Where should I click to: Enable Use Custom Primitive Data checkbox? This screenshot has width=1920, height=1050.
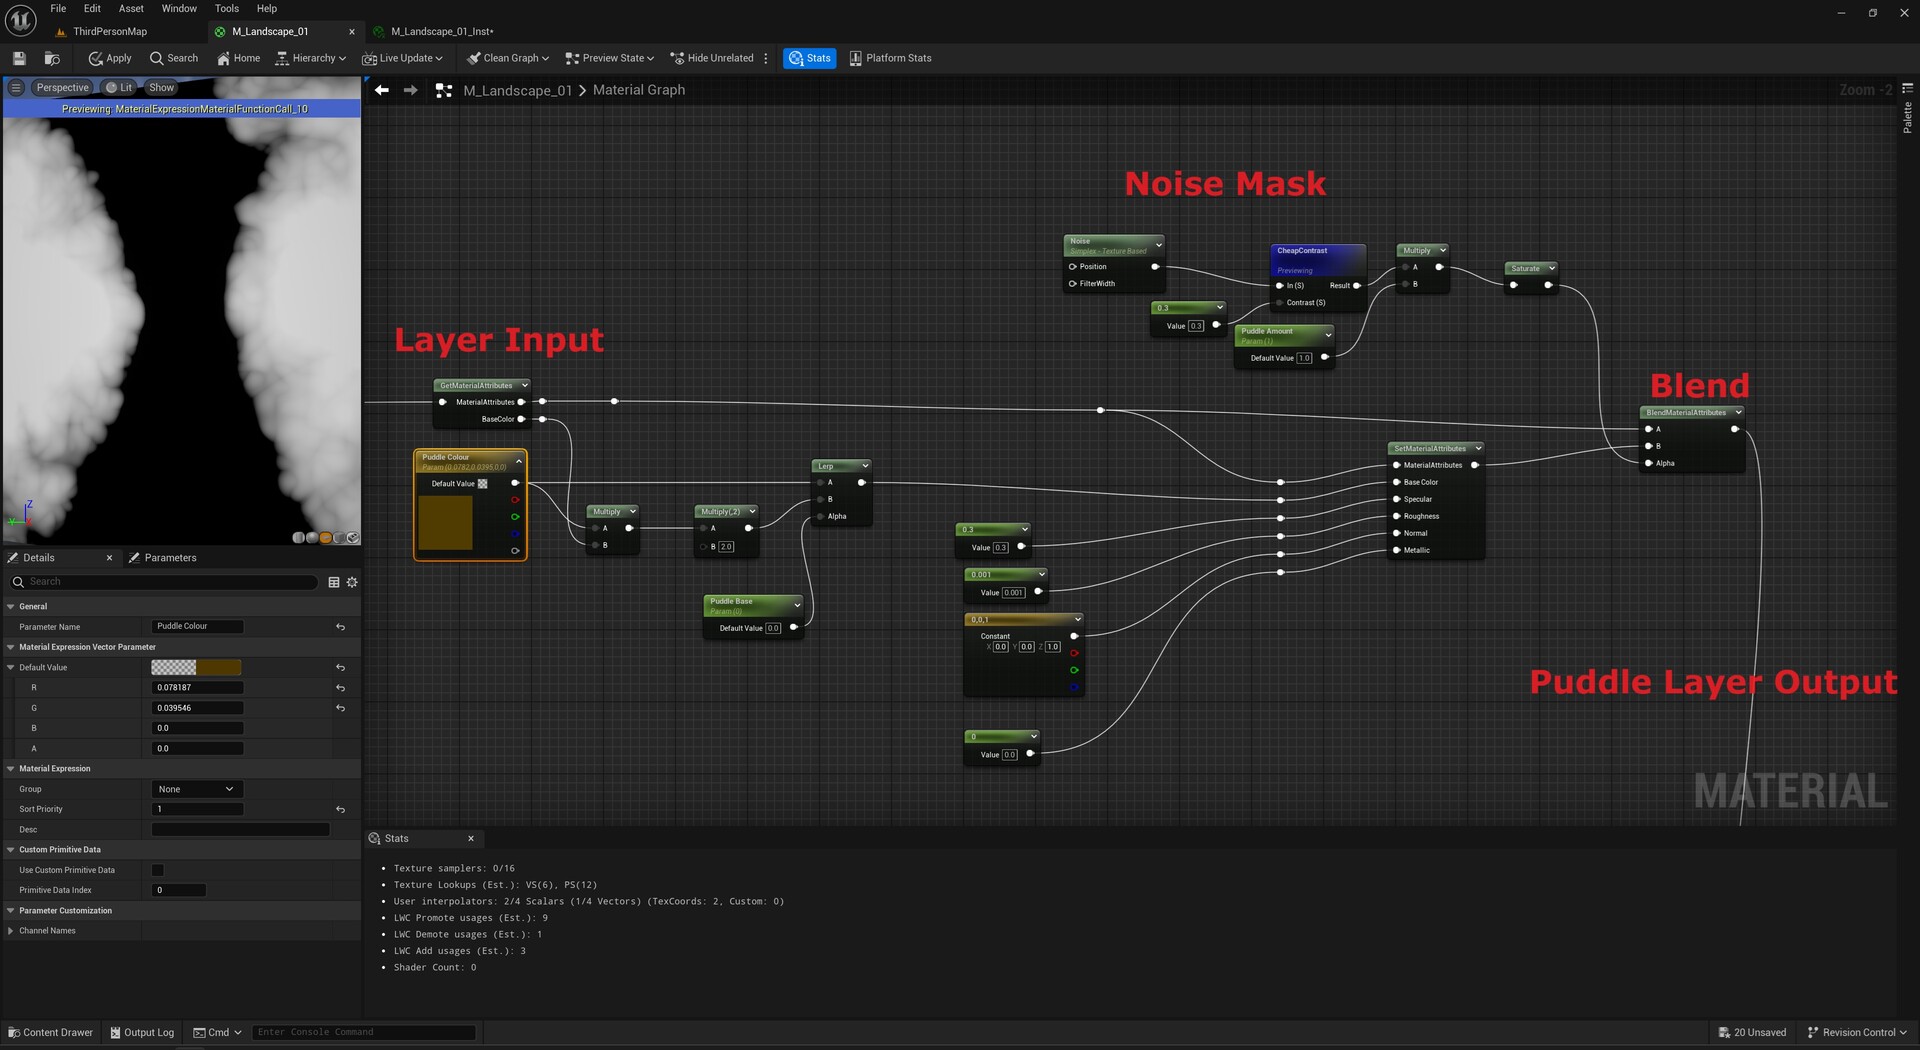[x=157, y=870]
